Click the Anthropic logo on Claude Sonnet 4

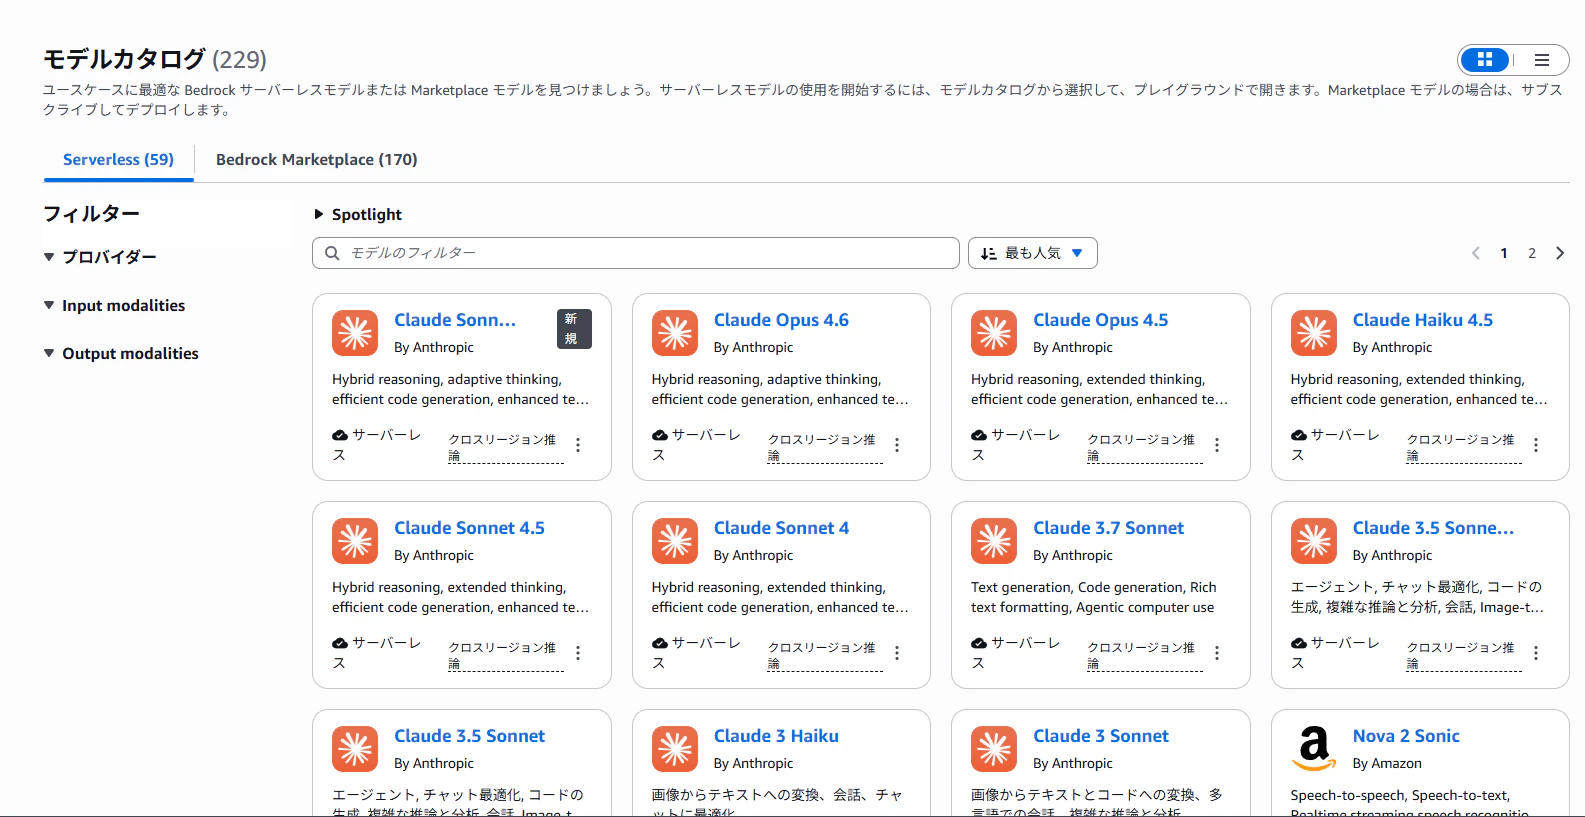pos(675,541)
